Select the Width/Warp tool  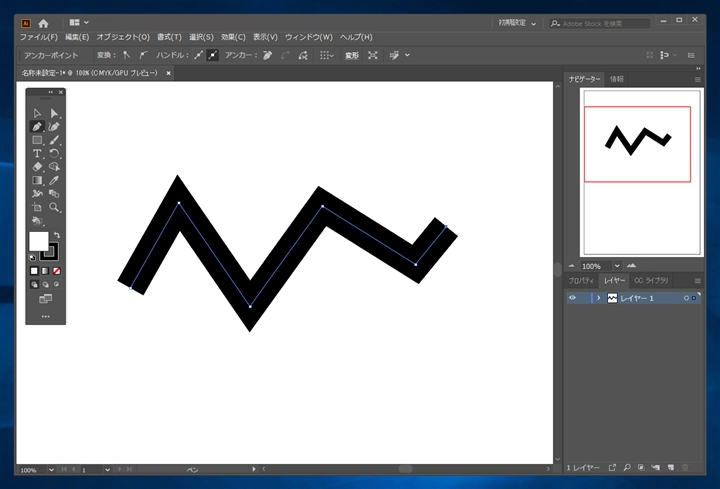[37, 194]
